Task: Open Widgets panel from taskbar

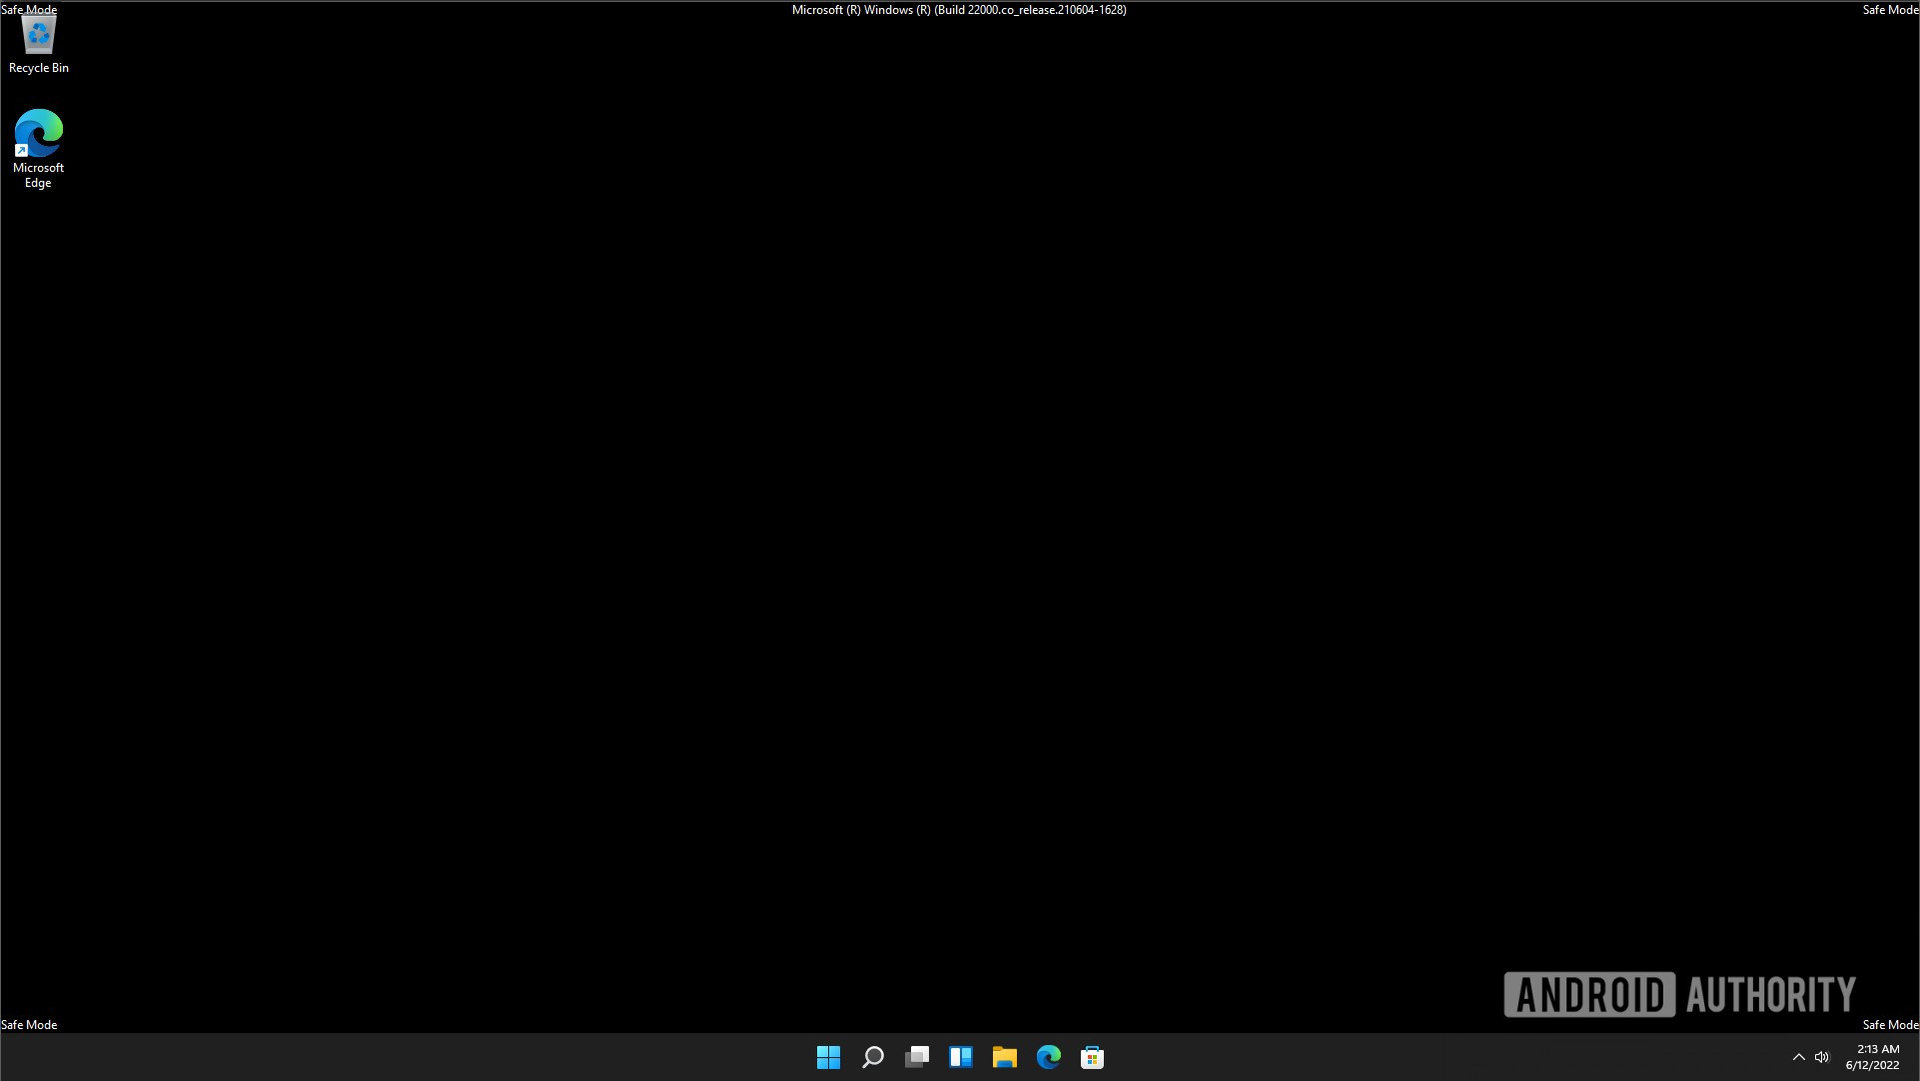Action: [960, 1057]
